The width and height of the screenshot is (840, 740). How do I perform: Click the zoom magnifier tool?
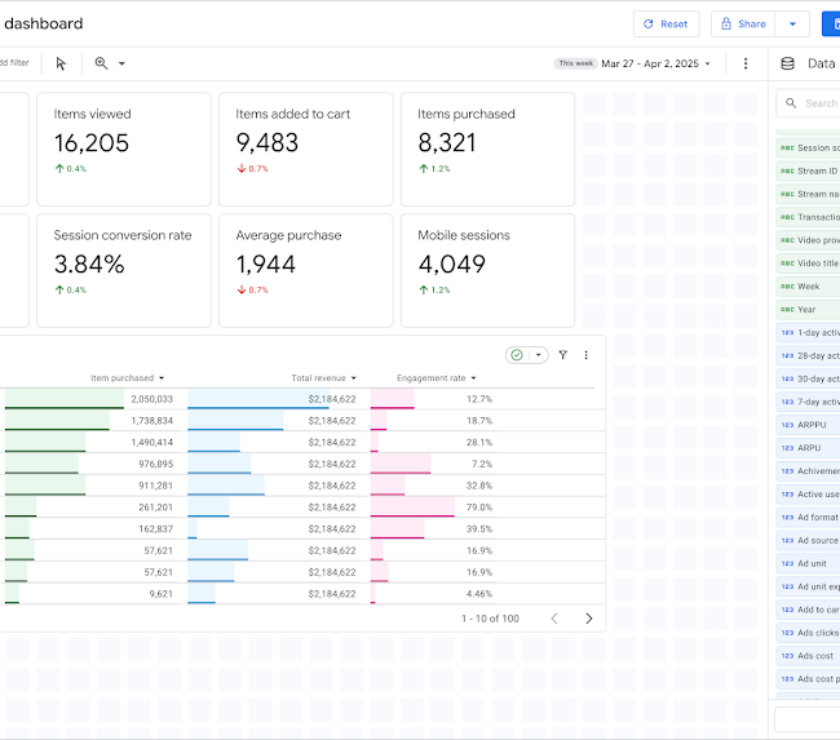(x=101, y=63)
